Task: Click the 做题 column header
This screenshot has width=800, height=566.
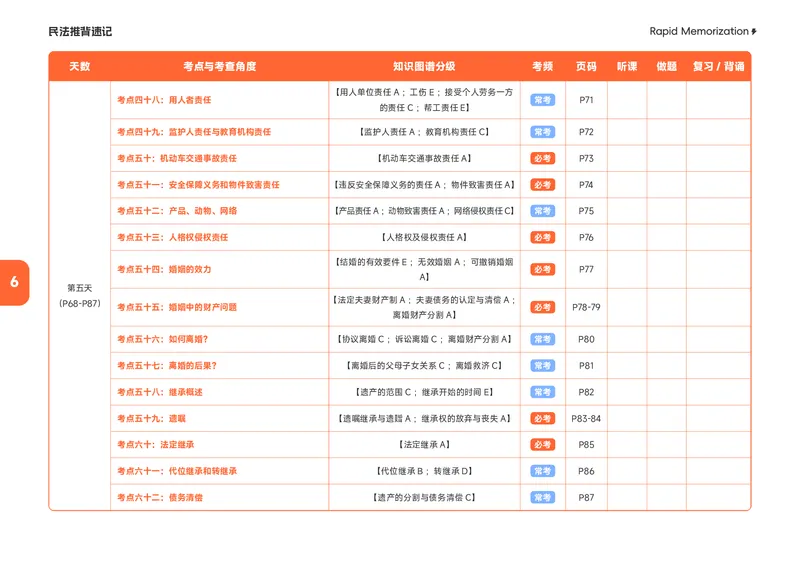Action: 666,66
